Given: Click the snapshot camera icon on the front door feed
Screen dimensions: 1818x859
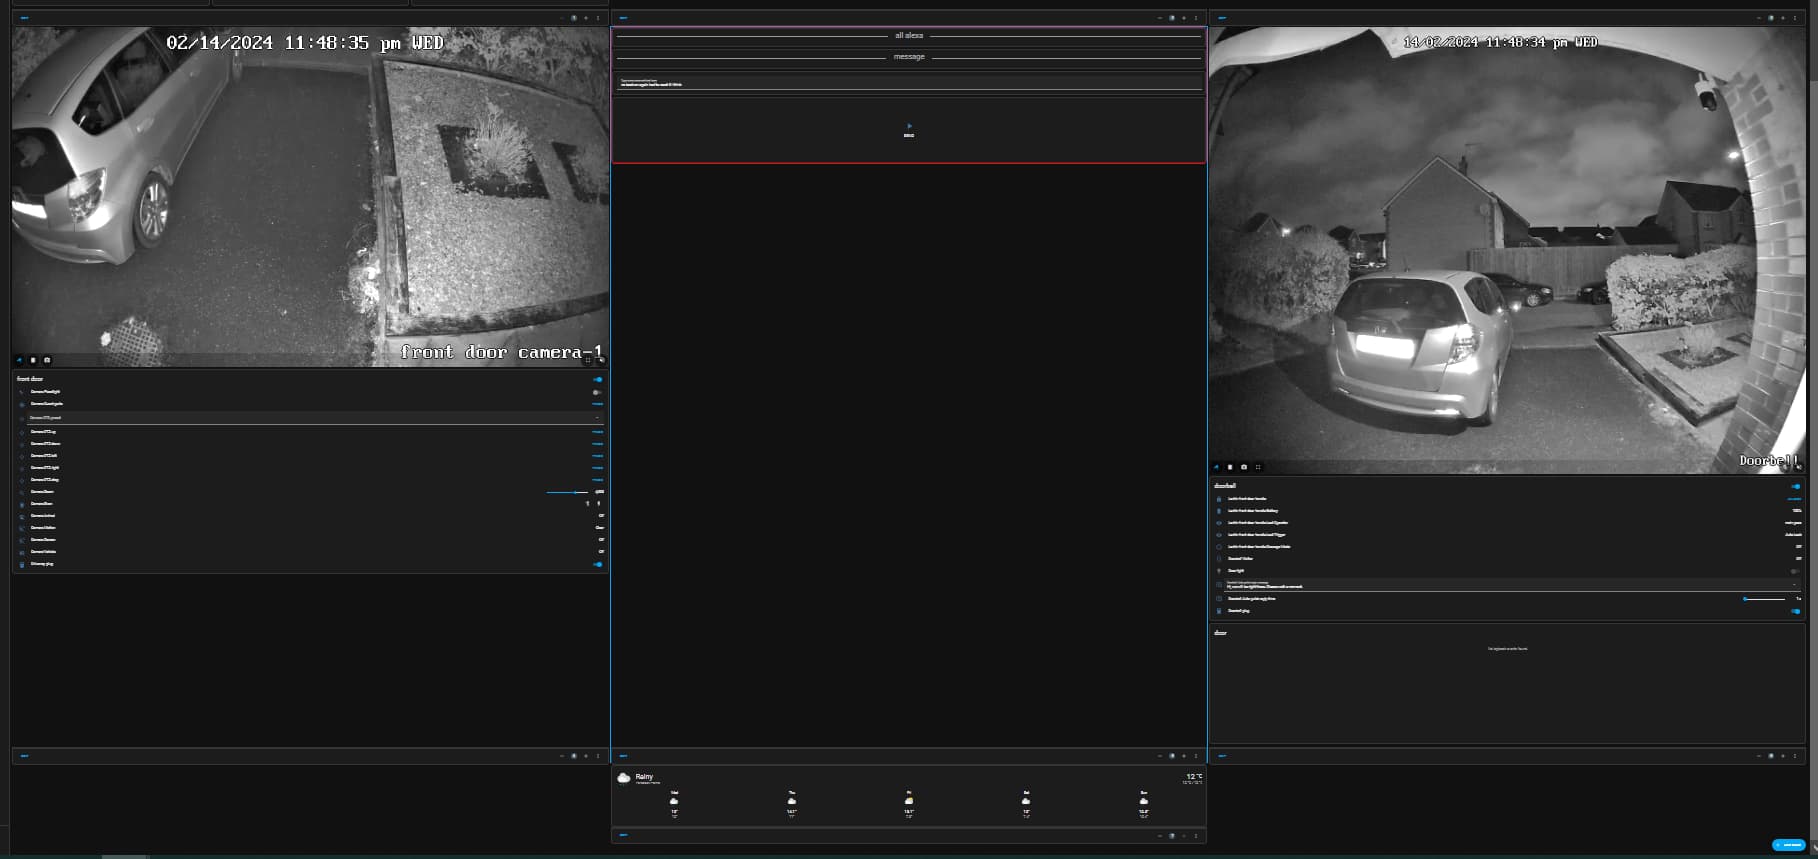Looking at the screenshot, I should [x=47, y=360].
